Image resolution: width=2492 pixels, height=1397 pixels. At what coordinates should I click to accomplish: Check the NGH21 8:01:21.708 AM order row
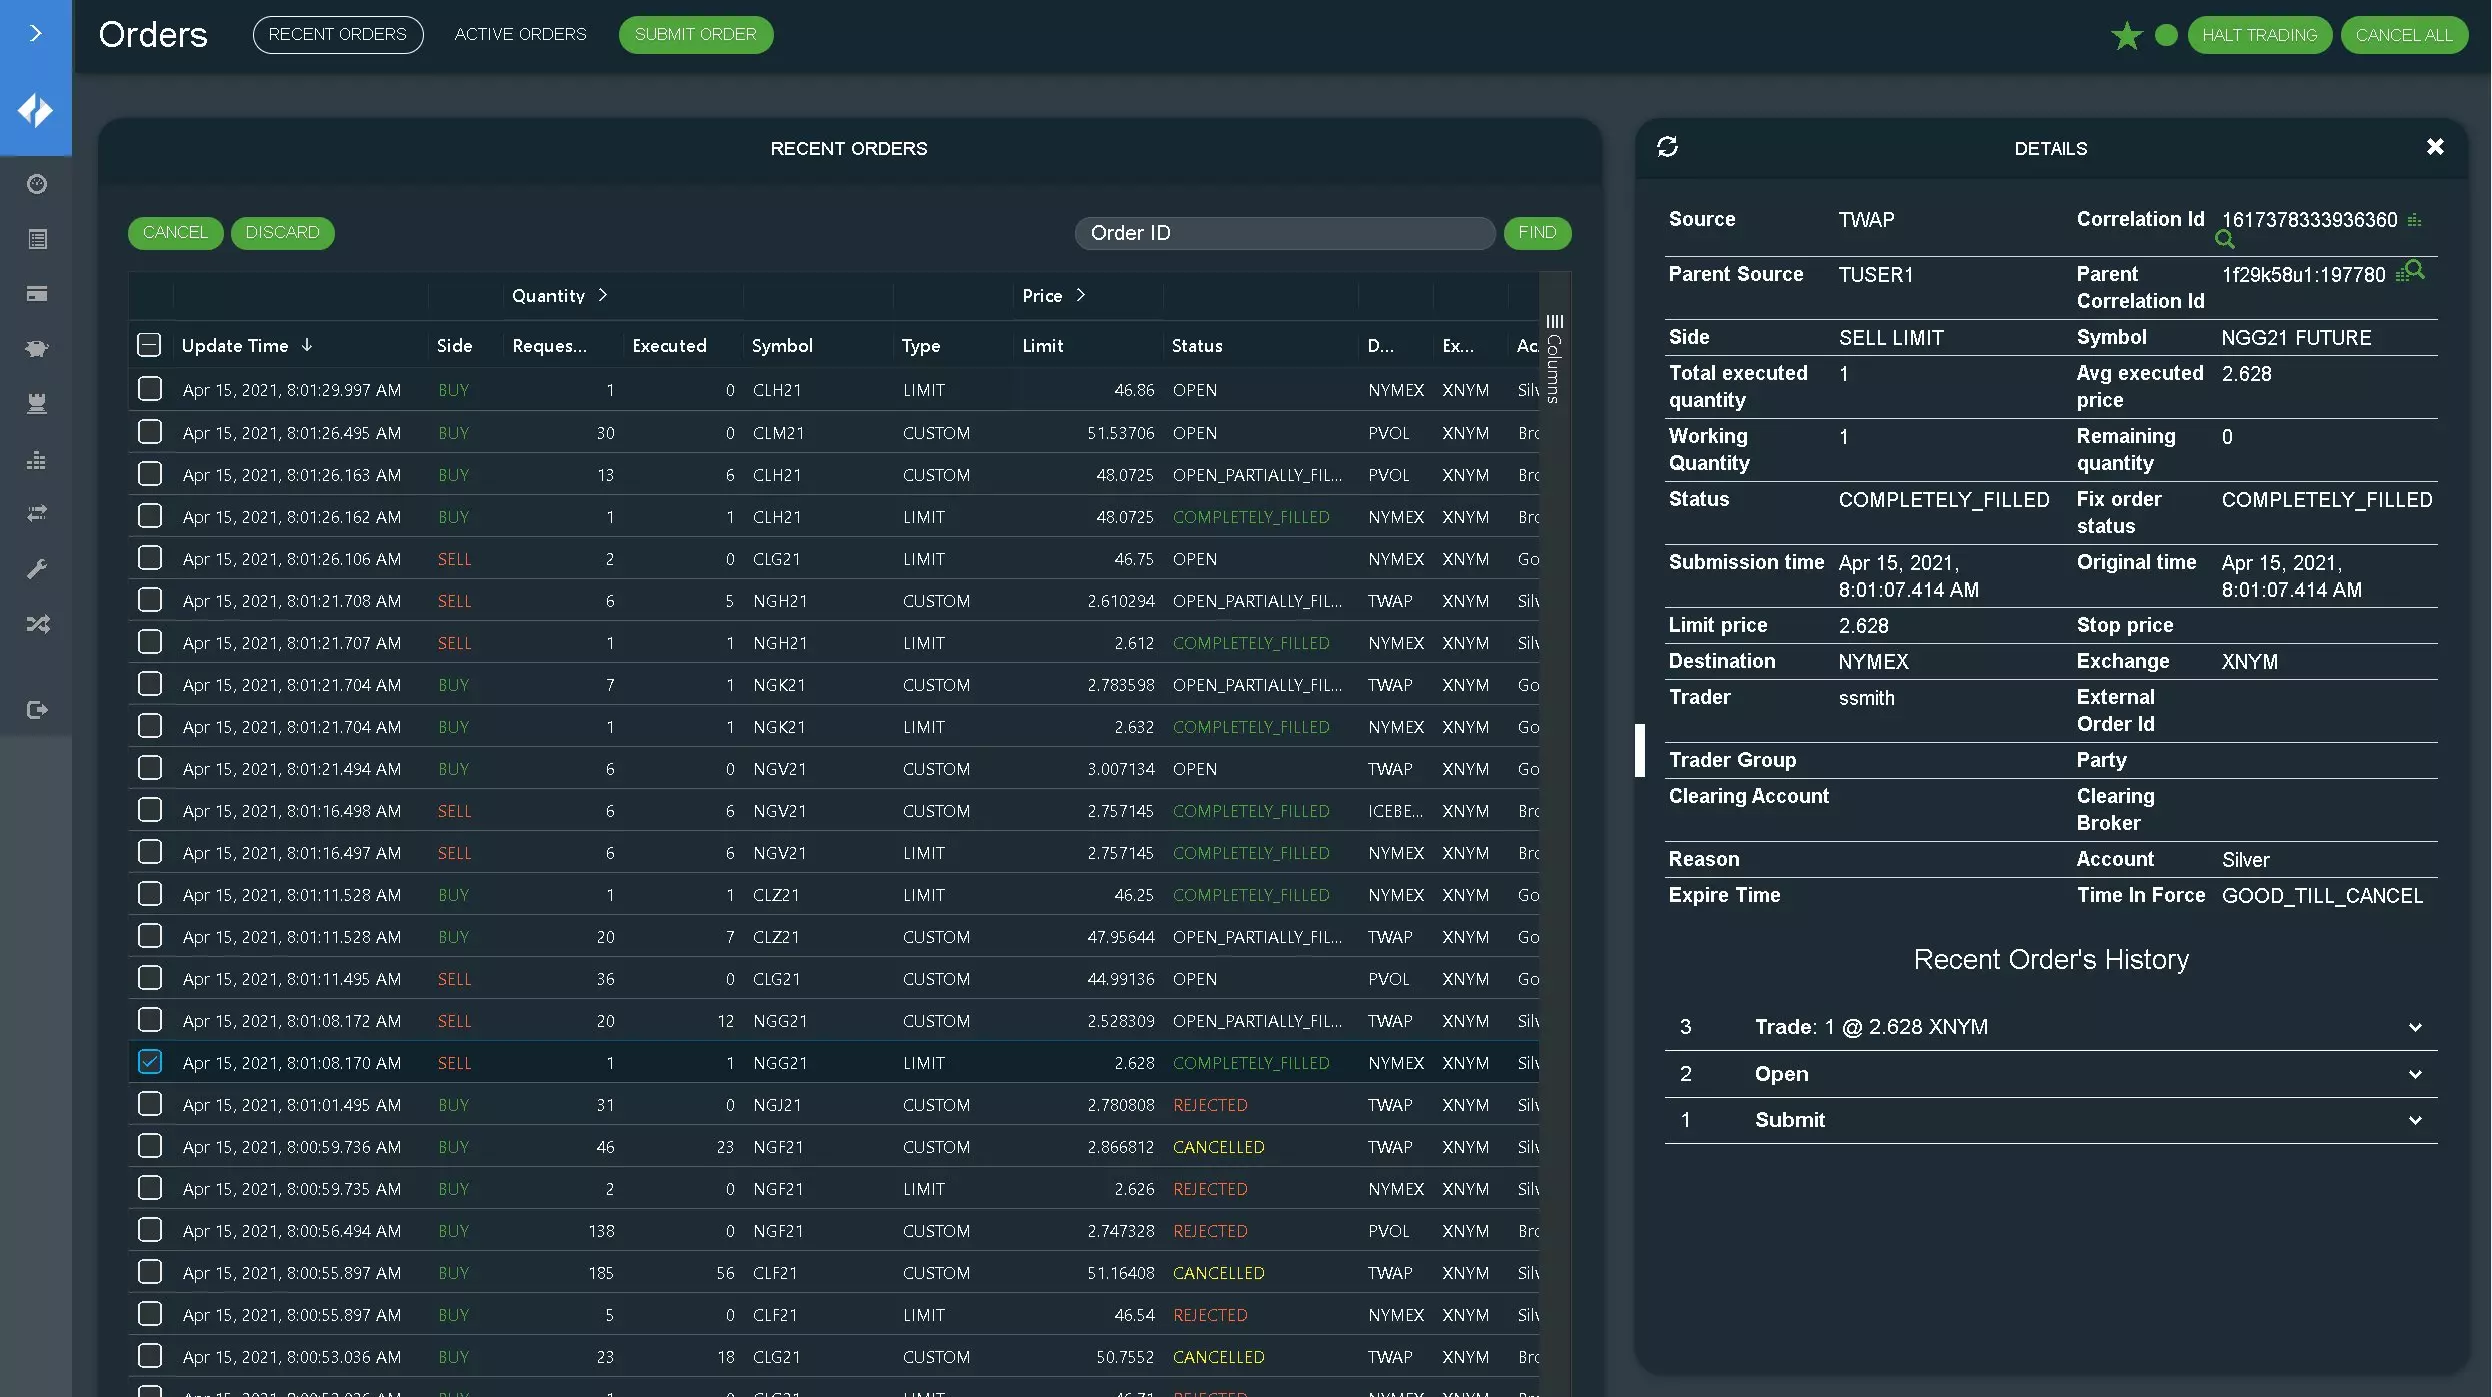pos(150,600)
